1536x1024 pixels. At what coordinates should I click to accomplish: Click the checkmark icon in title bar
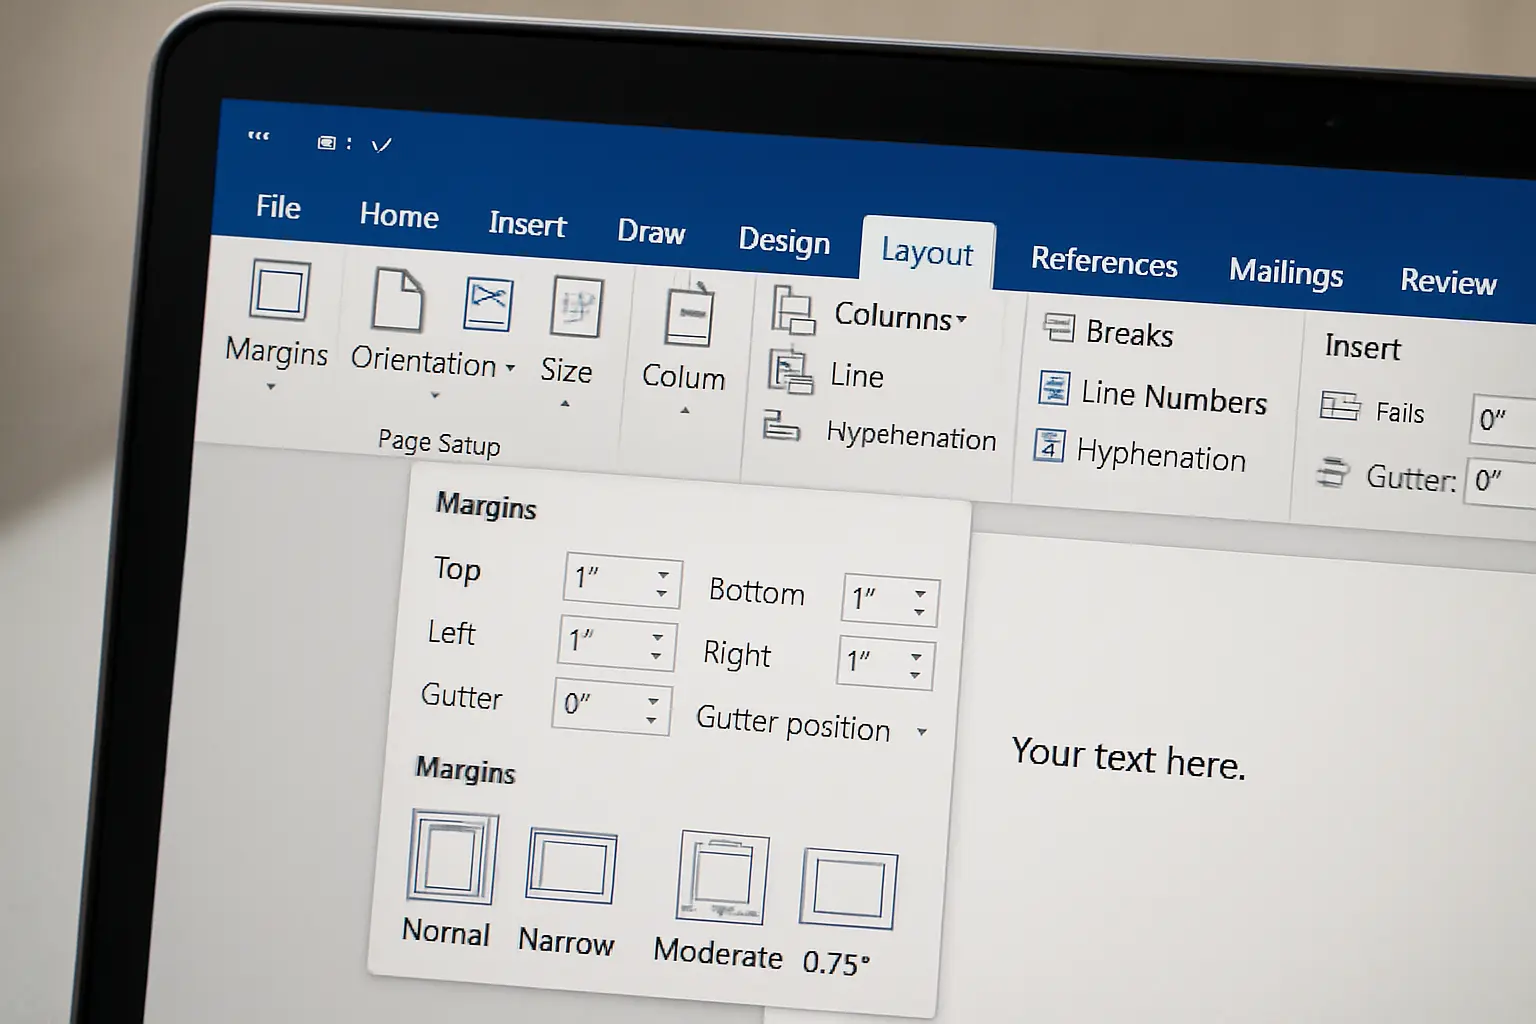(x=381, y=145)
